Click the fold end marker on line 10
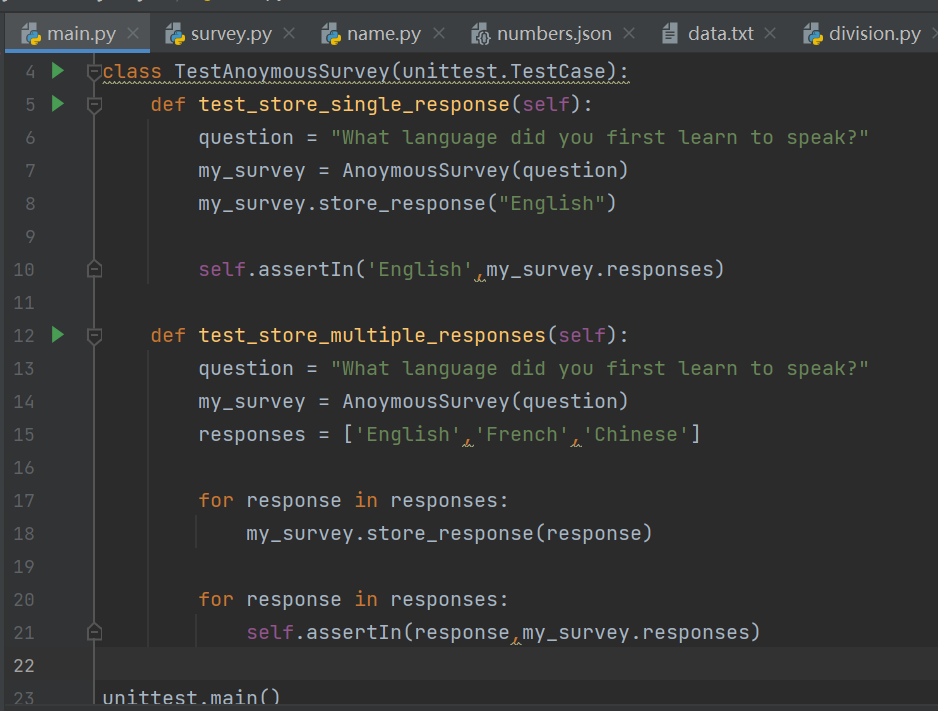The image size is (938, 711). (x=95, y=269)
